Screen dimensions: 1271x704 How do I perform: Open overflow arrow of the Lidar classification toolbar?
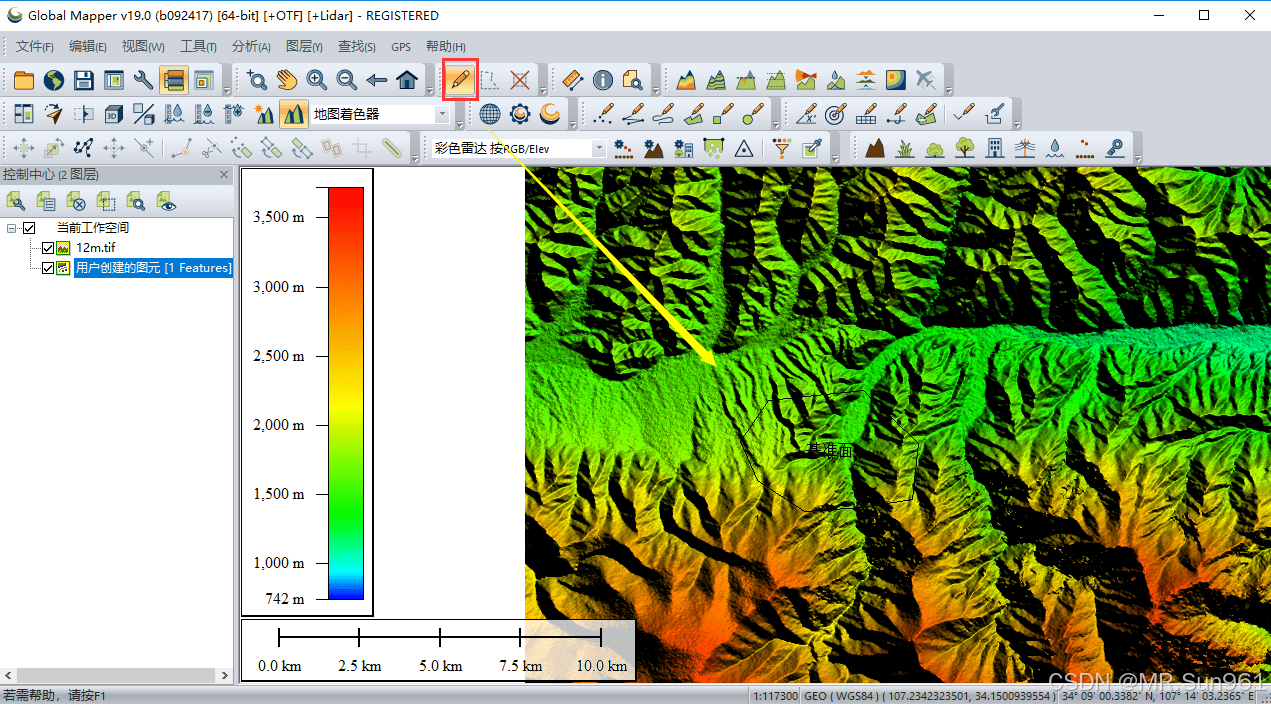coord(1137,157)
